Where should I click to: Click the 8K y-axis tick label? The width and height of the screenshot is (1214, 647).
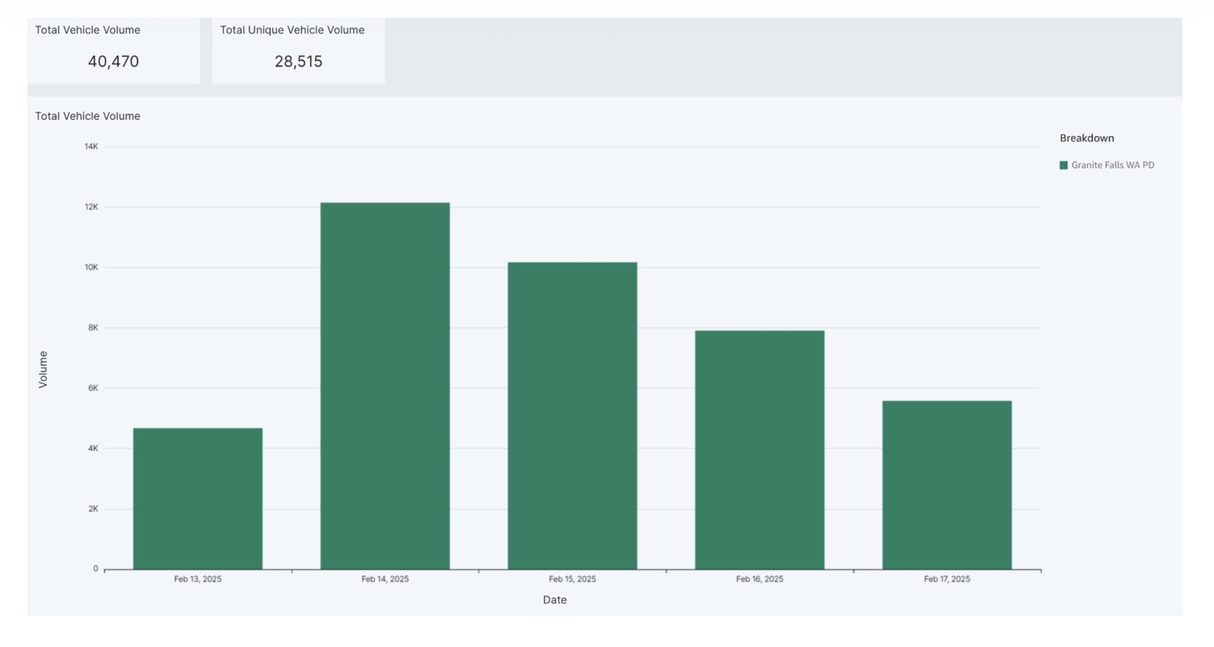click(x=93, y=328)
